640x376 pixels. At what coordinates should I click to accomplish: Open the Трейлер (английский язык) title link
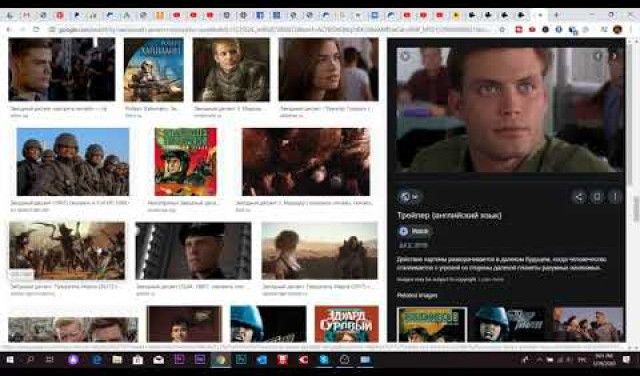(449, 215)
